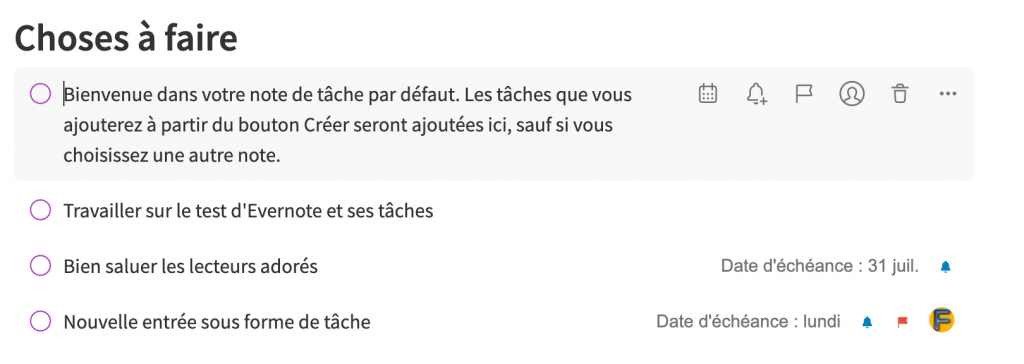Viewport: 1024px width, 364px height.
Task: Check off 'Travailler sur le test d'Evernote'
Action: 40,210
